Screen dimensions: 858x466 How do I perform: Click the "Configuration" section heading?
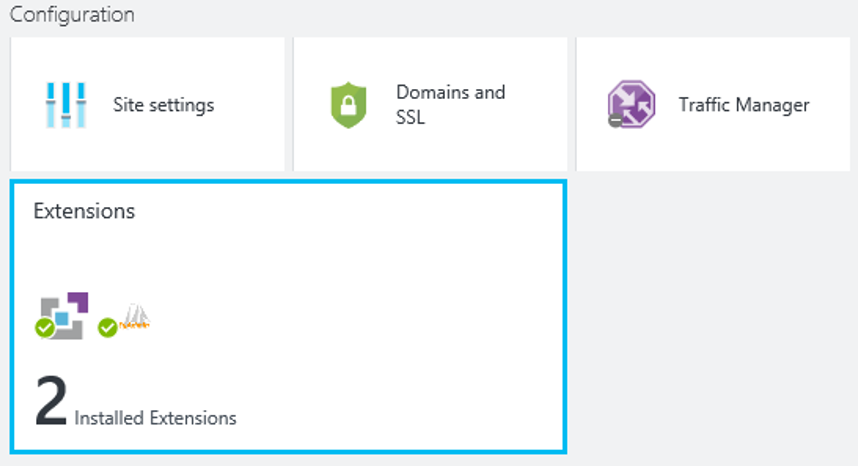pyautogui.click(x=72, y=15)
